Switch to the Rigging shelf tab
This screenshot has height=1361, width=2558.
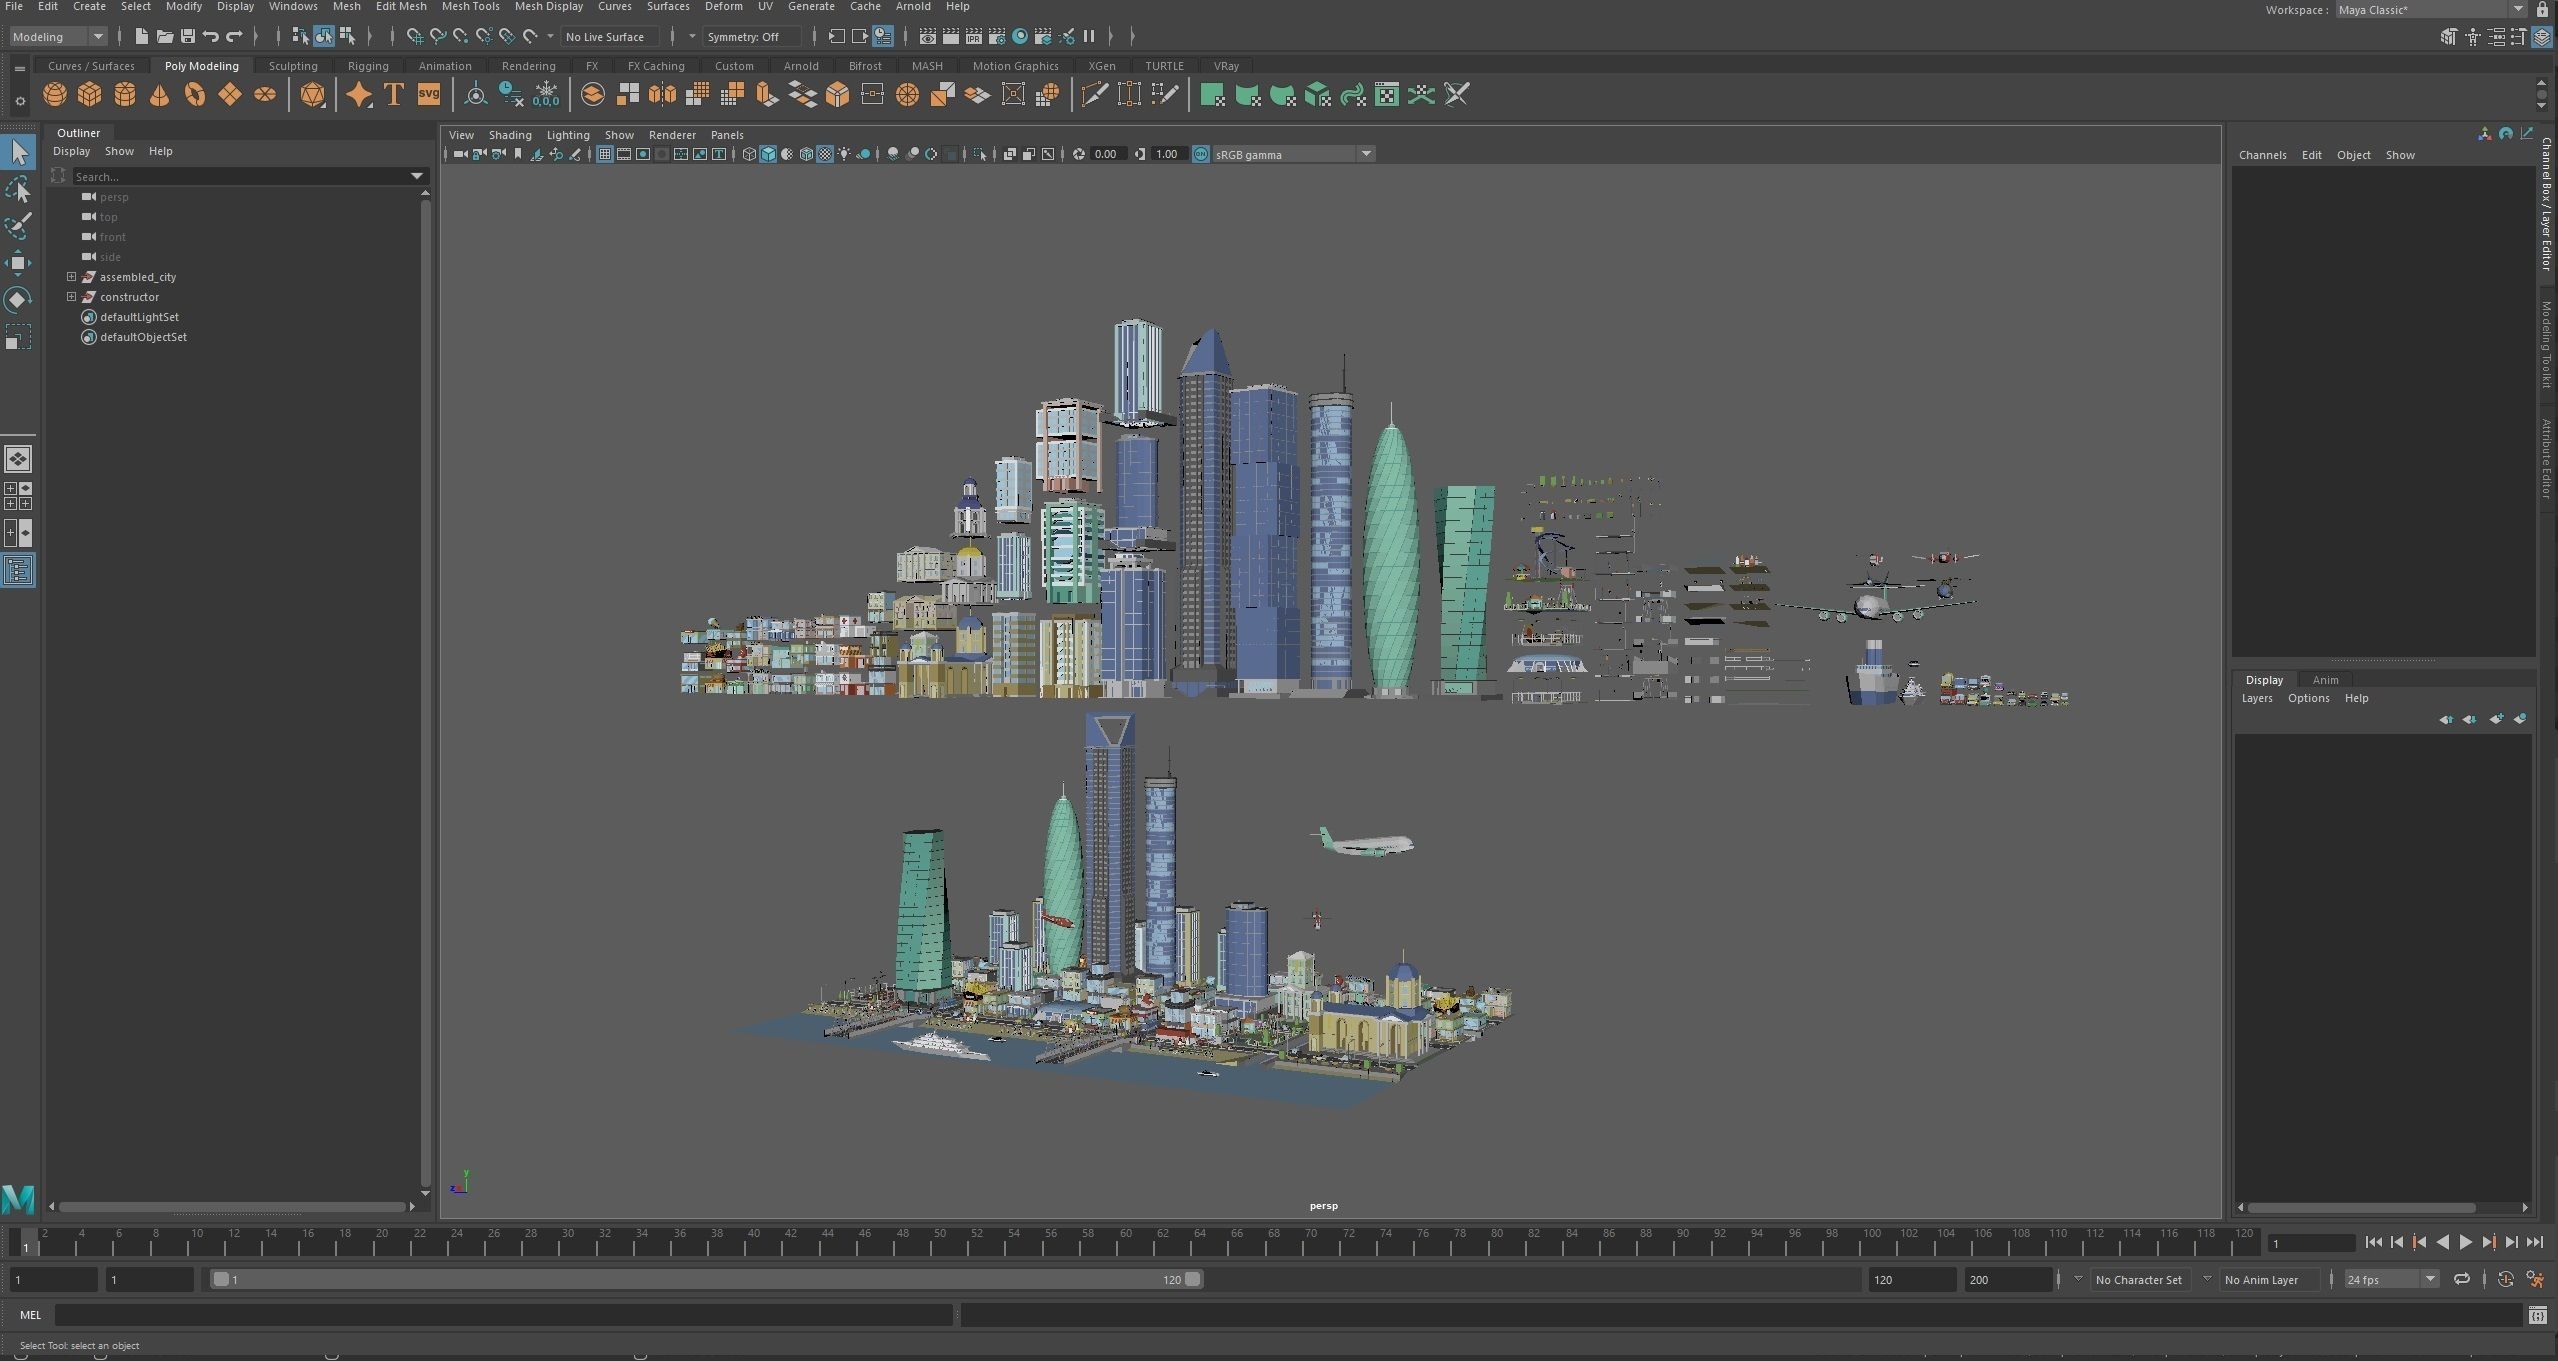pyautogui.click(x=368, y=66)
